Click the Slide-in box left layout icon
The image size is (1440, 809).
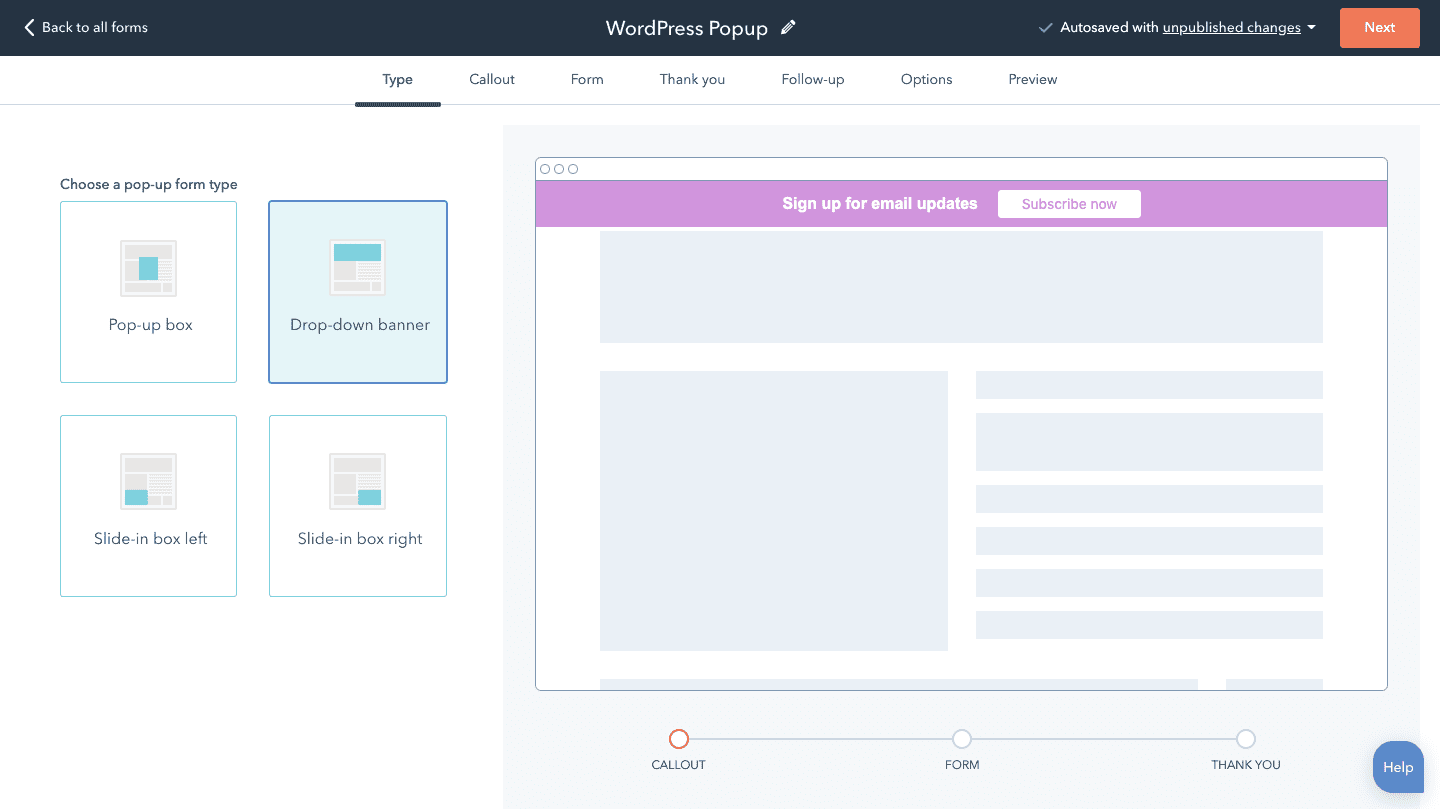(149, 482)
